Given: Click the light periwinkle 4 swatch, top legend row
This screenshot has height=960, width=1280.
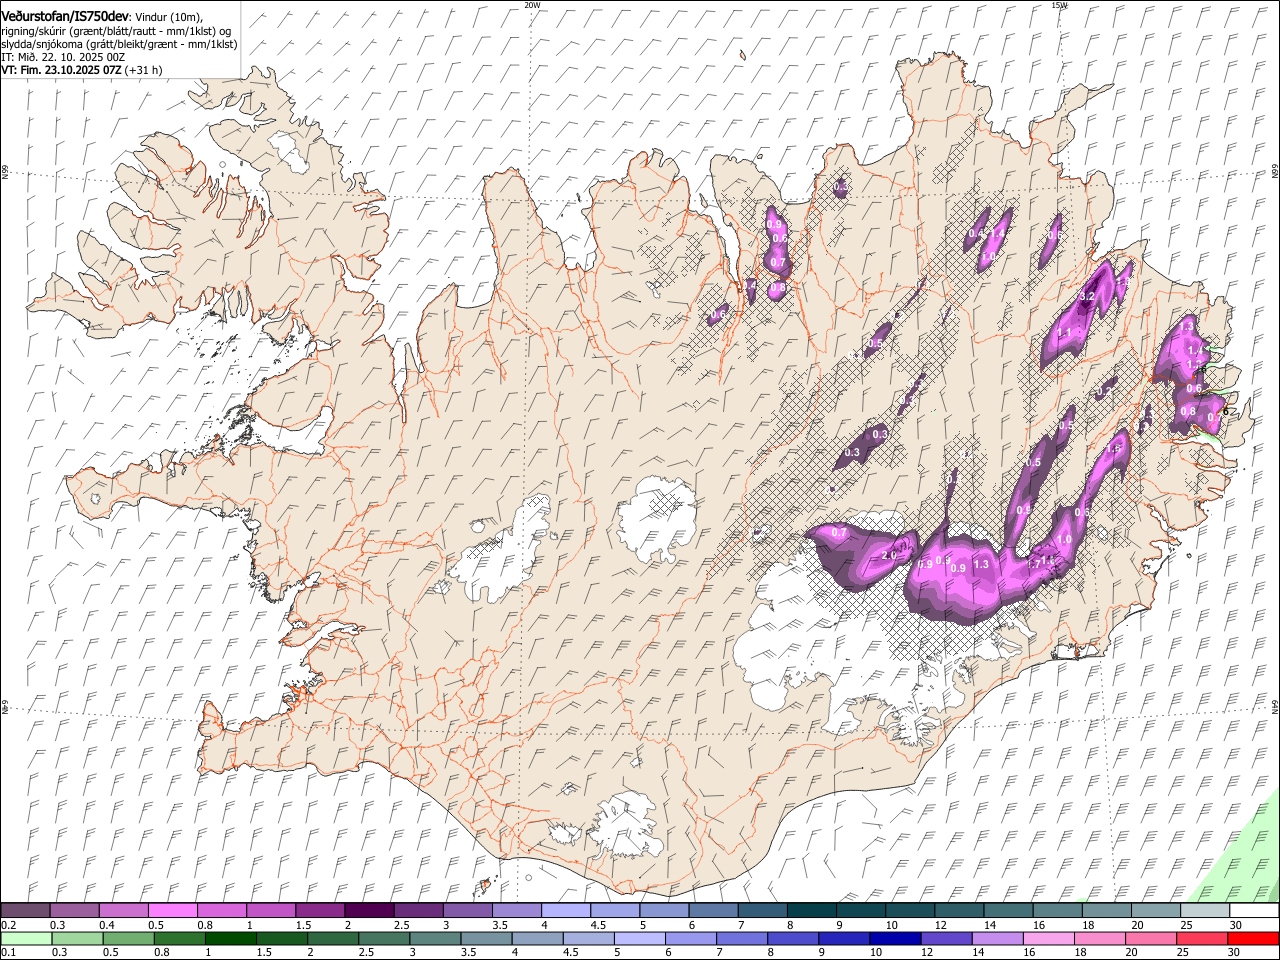Looking at the screenshot, I should [x=565, y=911].
